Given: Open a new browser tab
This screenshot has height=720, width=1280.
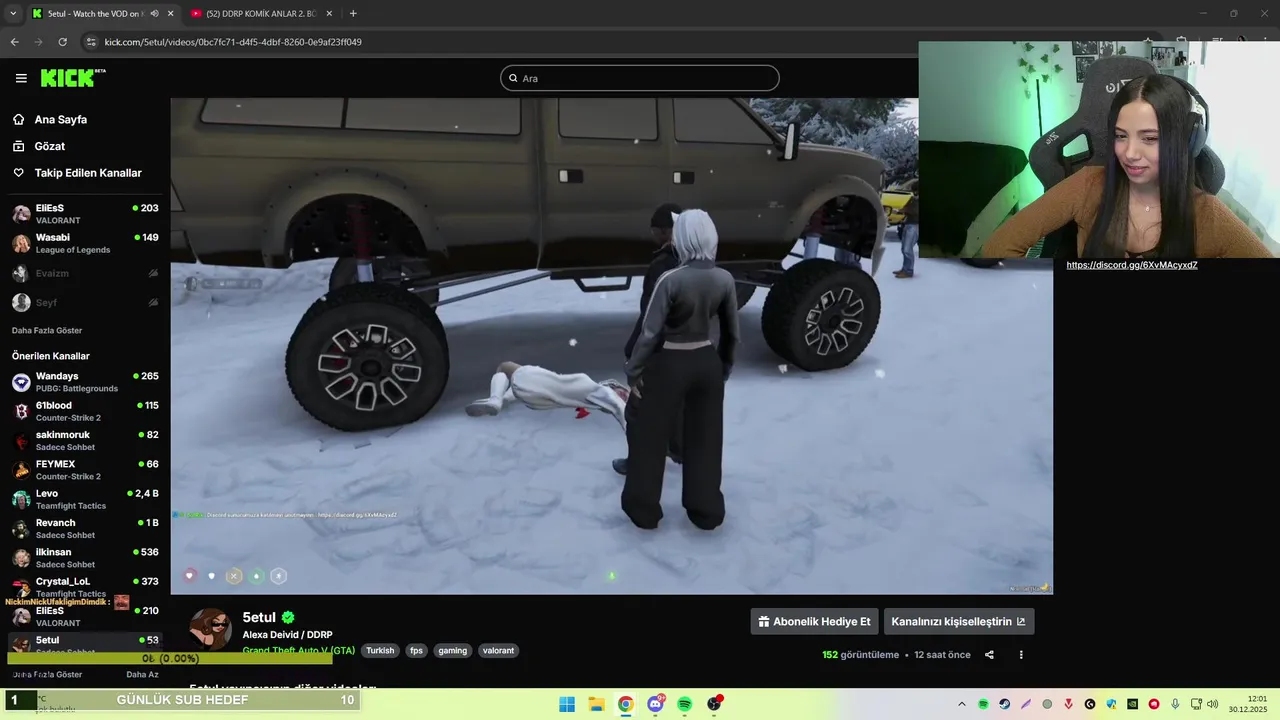Looking at the screenshot, I should 353,13.
